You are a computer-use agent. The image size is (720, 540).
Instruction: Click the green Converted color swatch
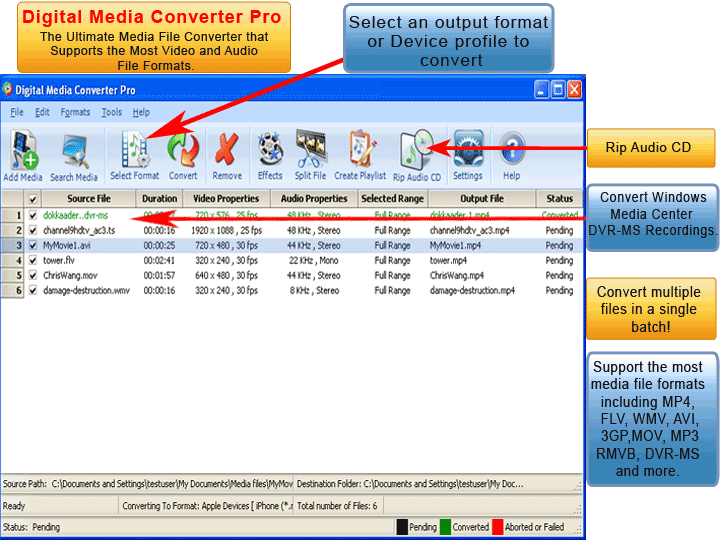[x=445, y=527]
